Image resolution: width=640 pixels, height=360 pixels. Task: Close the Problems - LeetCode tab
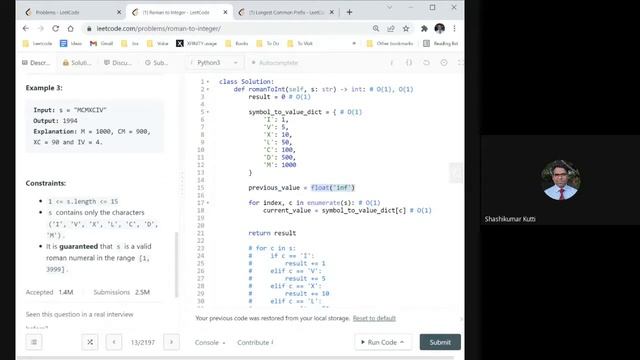click(x=119, y=12)
